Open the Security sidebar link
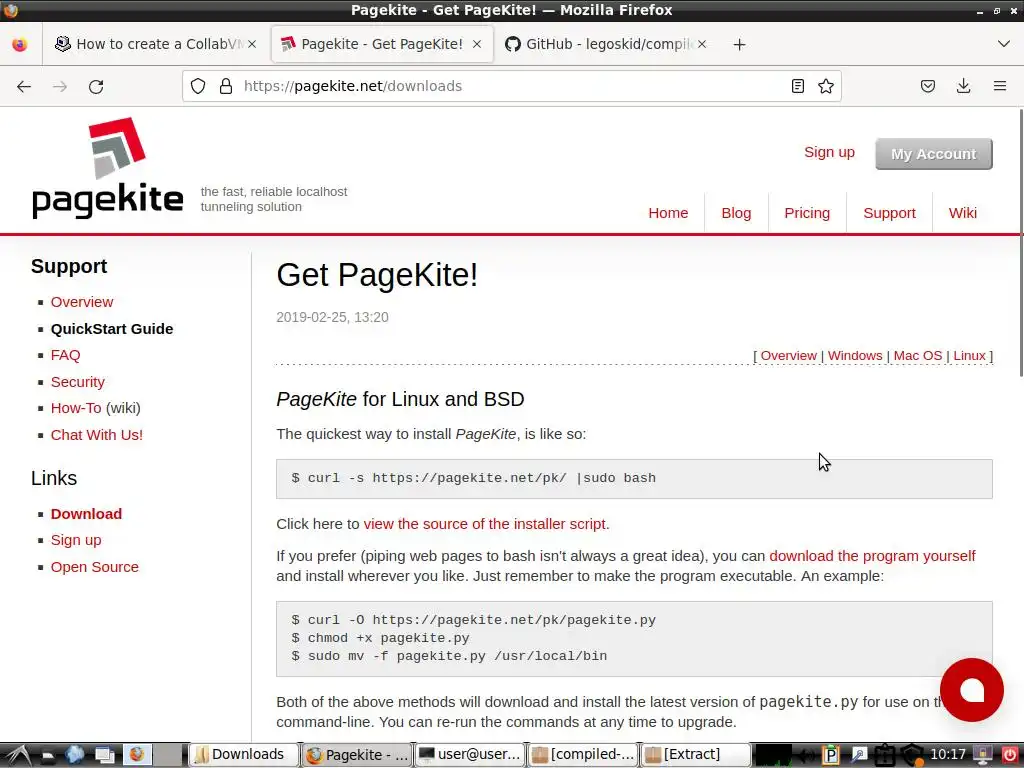The image size is (1024, 768). (78, 382)
